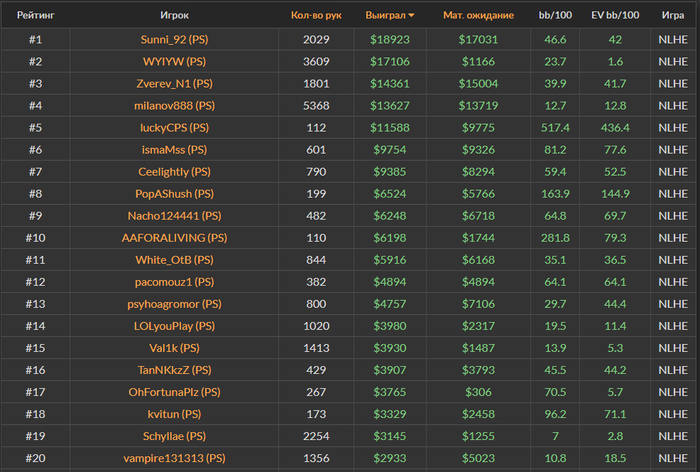Sort descending via arrow next to Выиграл
Image resolution: width=700 pixels, height=472 pixels.
pyautogui.click(x=411, y=15)
